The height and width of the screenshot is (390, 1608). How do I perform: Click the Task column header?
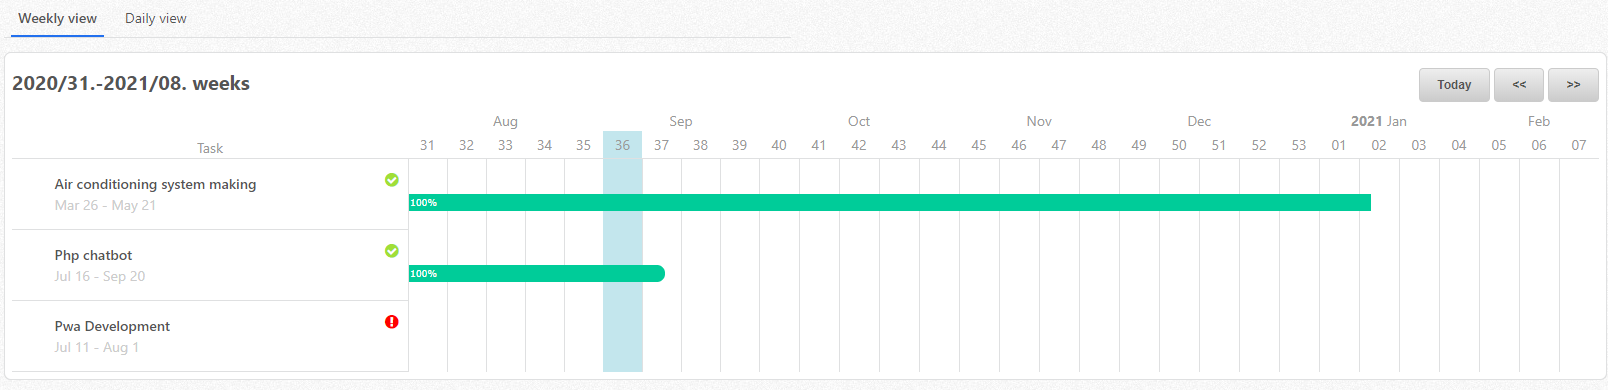click(x=210, y=148)
